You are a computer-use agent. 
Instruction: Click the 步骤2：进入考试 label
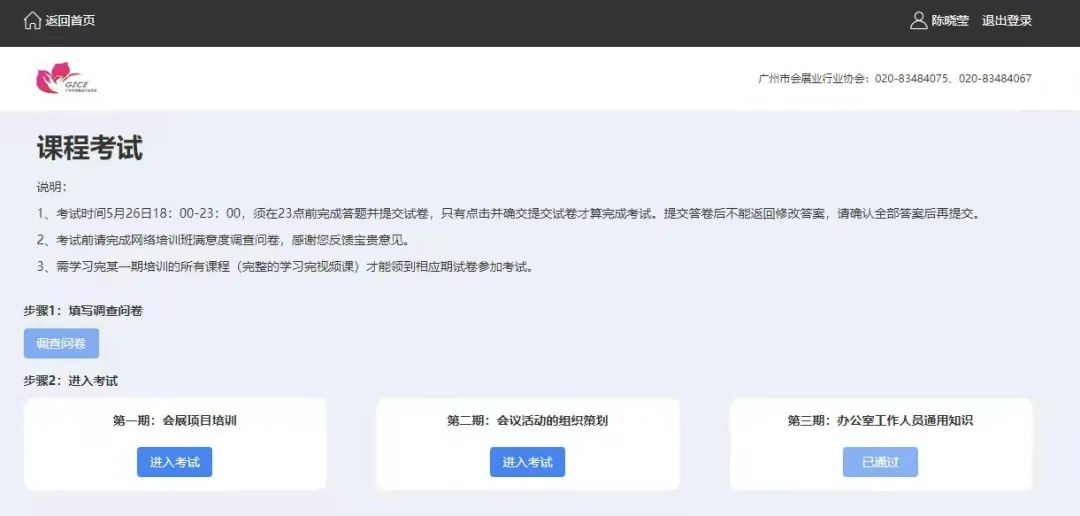(x=71, y=381)
